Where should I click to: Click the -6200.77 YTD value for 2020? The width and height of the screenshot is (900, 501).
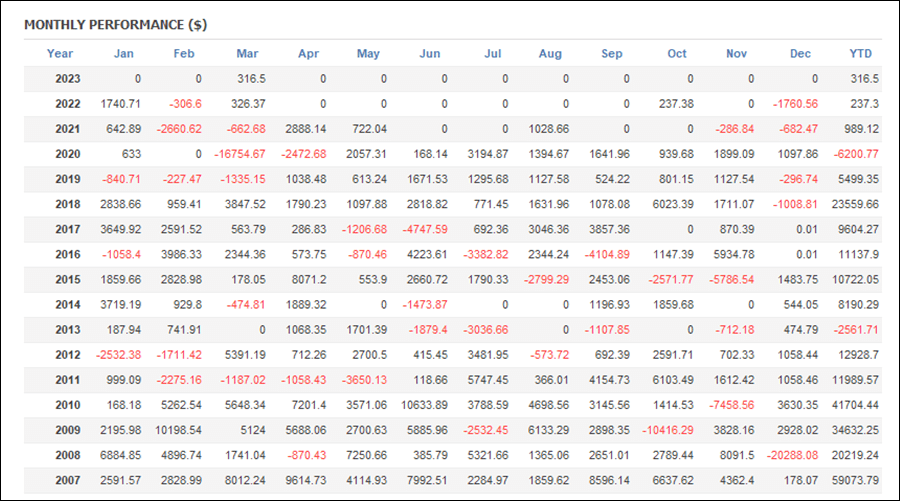pos(856,154)
